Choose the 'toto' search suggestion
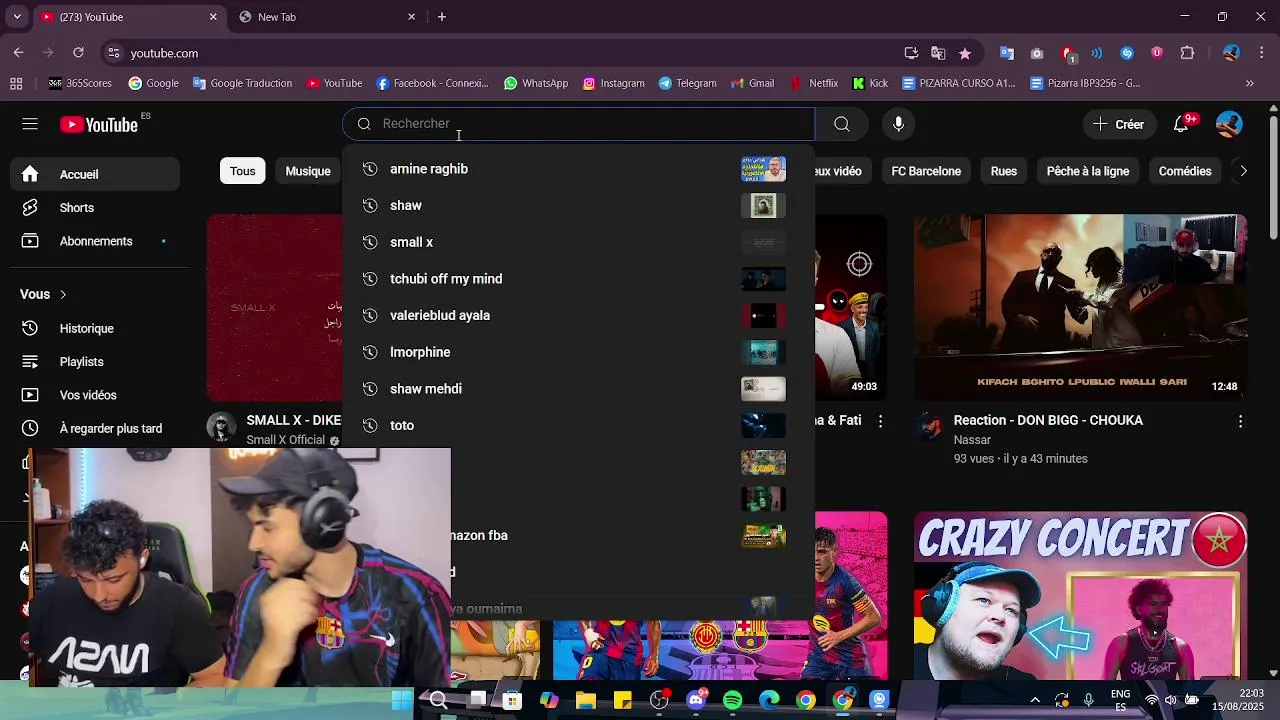The width and height of the screenshot is (1280, 720). click(x=579, y=426)
